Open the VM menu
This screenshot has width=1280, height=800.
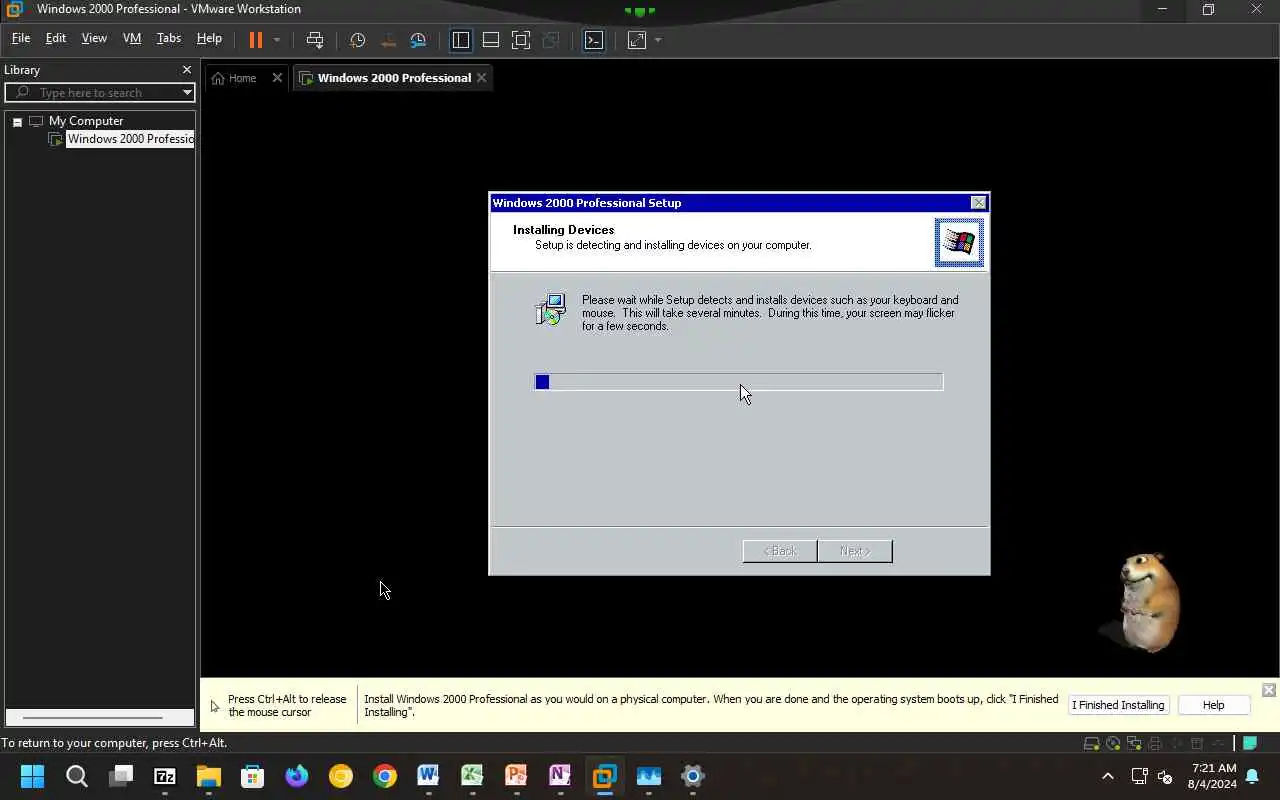coord(132,38)
